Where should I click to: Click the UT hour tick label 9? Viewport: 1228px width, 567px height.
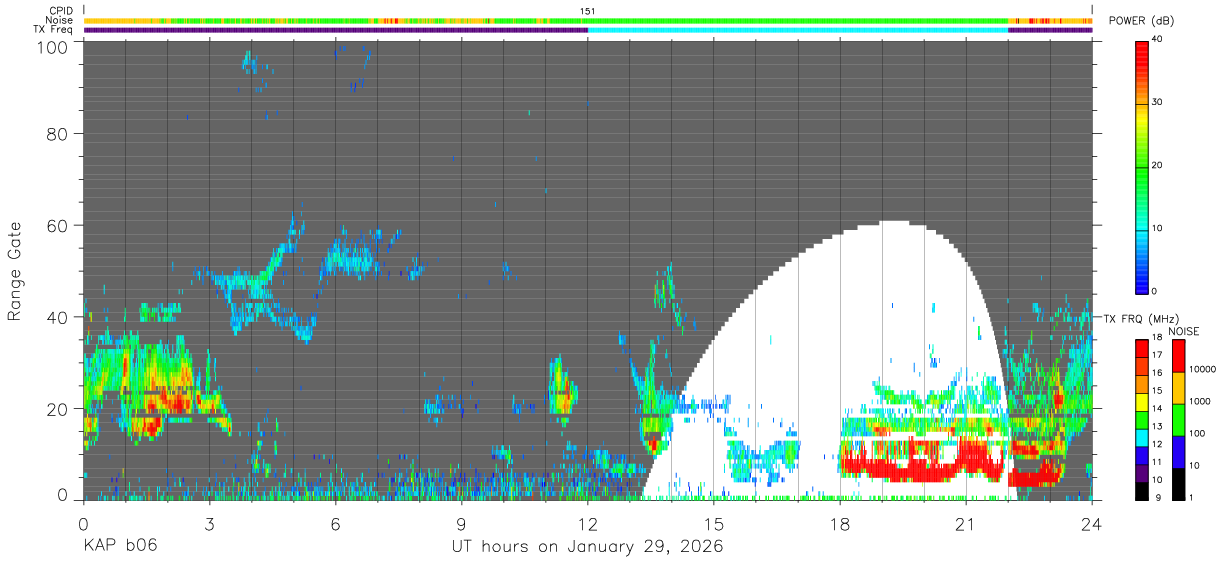[461, 523]
